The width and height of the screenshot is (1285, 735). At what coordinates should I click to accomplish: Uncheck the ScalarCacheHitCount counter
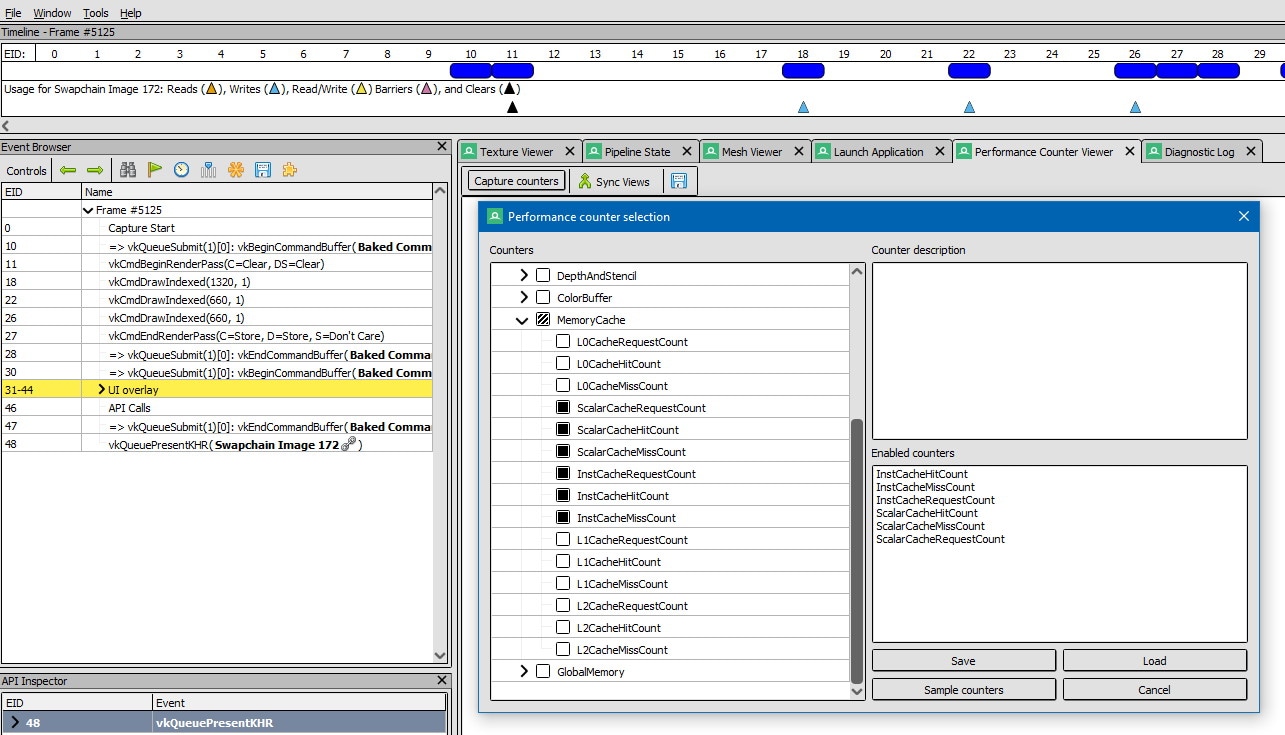(x=563, y=430)
